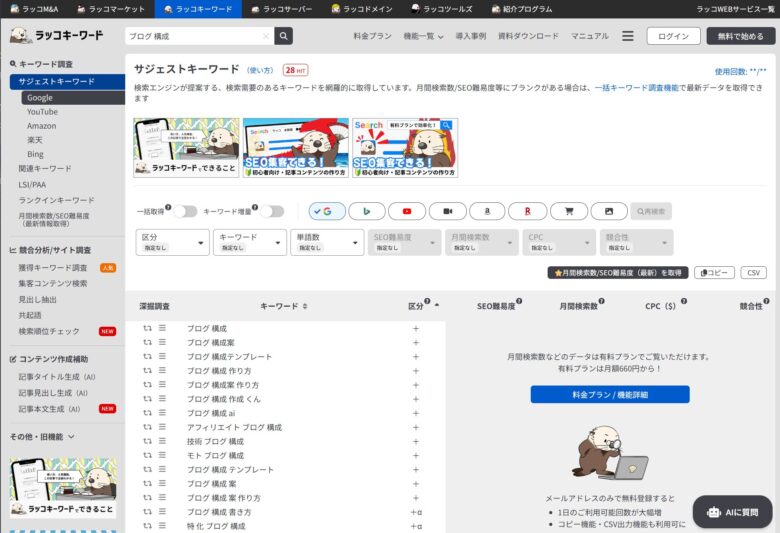The width and height of the screenshot is (780, 533).
Task: Clear the search box with the X icon
Action: tap(266, 36)
